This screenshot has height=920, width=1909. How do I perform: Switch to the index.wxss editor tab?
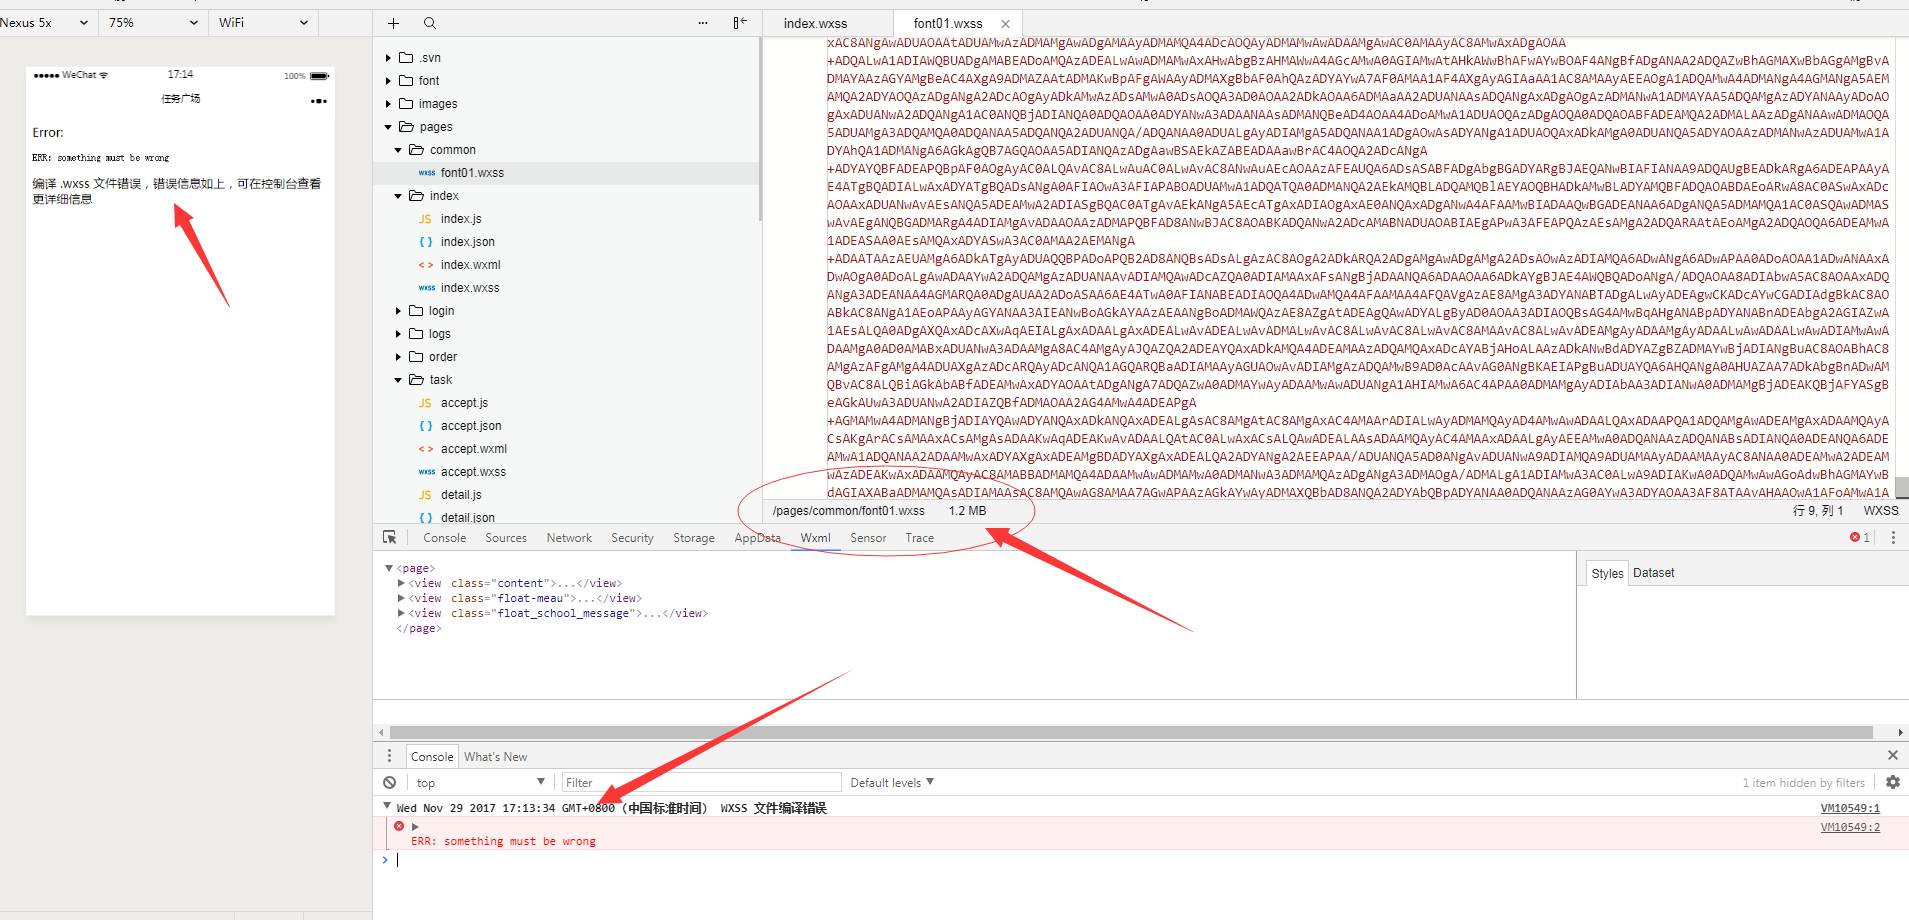click(815, 23)
